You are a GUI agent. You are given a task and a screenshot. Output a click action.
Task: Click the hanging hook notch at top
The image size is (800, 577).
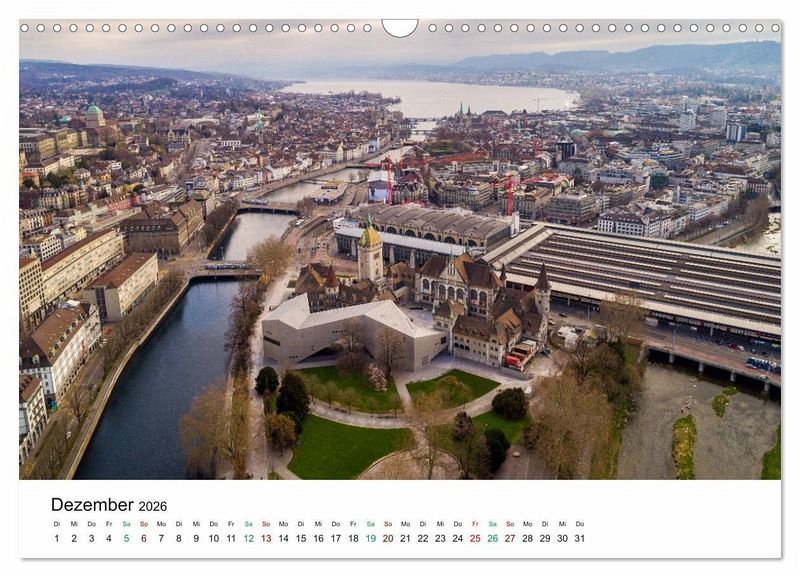[400, 27]
